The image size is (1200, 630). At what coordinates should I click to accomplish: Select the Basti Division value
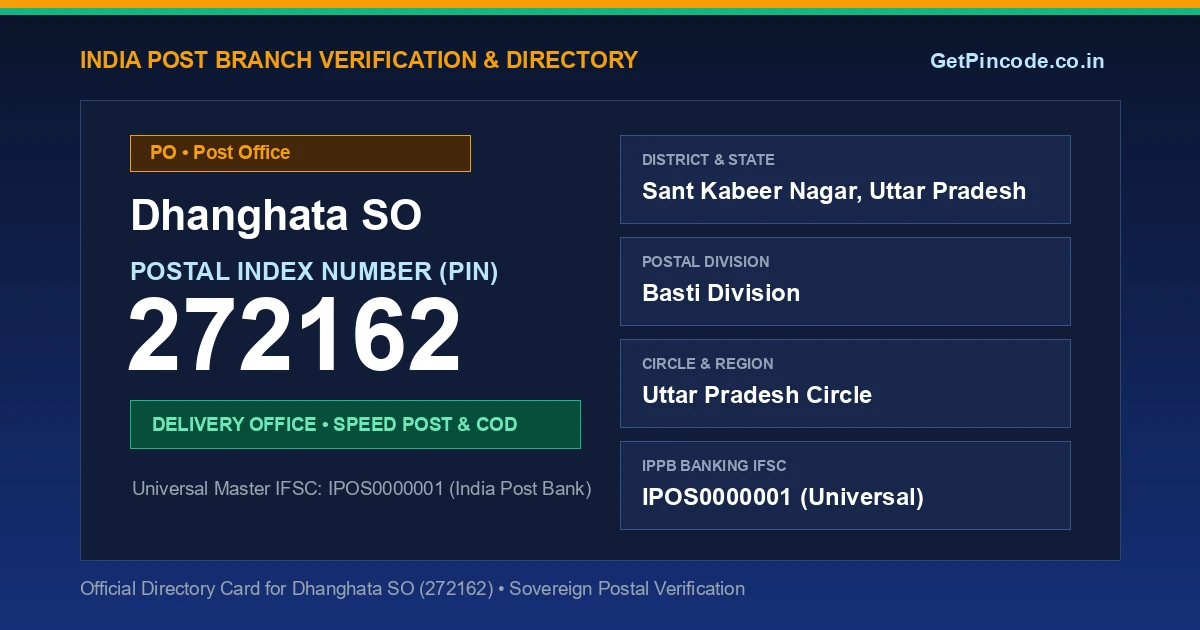(721, 293)
